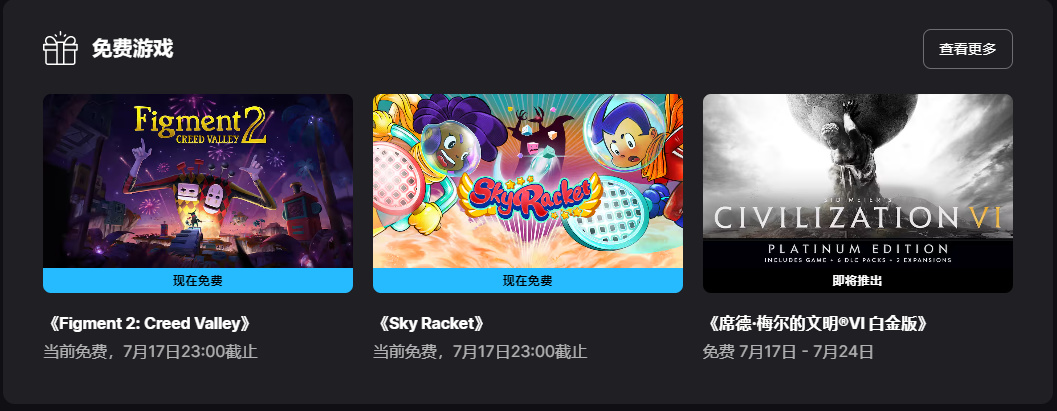
Task: Open the Sky Racket game cover image
Action: pos(528,181)
